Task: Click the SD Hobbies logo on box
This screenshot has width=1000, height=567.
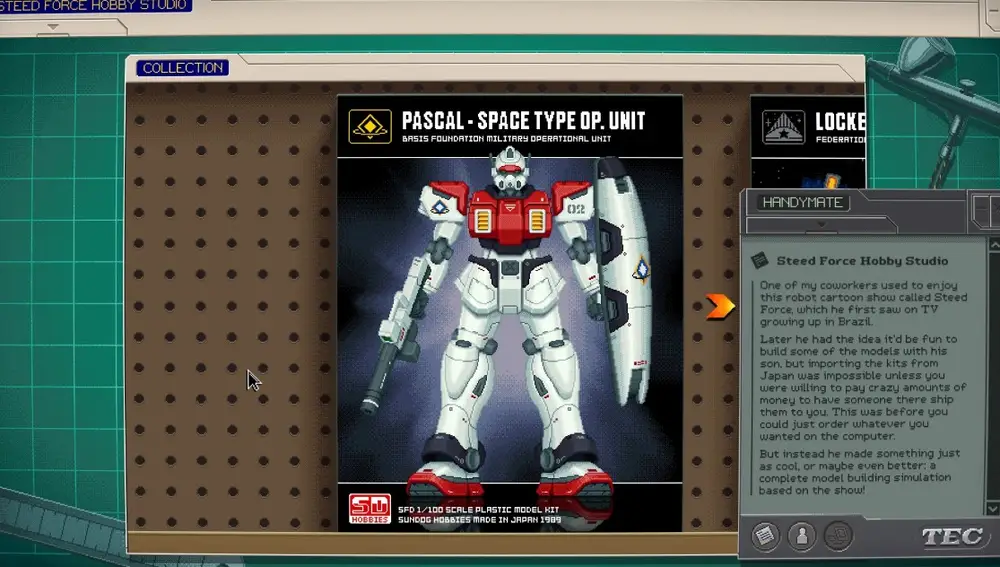Action: tap(368, 508)
